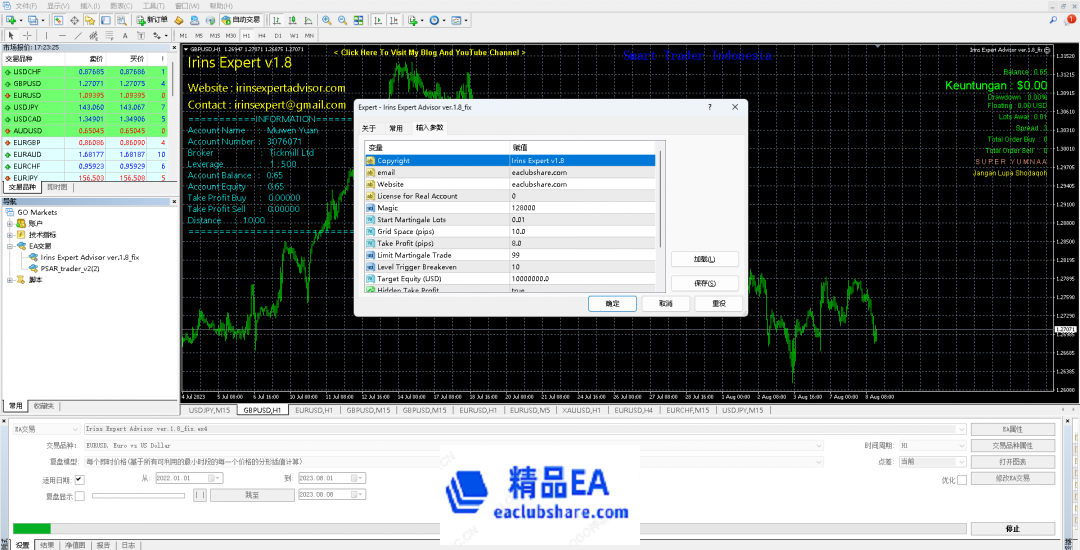Image resolution: width=1080 pixels, height=550 pixels.
Task: Select the horizontal line drawing tool
Action: click(x=62, y=35)
